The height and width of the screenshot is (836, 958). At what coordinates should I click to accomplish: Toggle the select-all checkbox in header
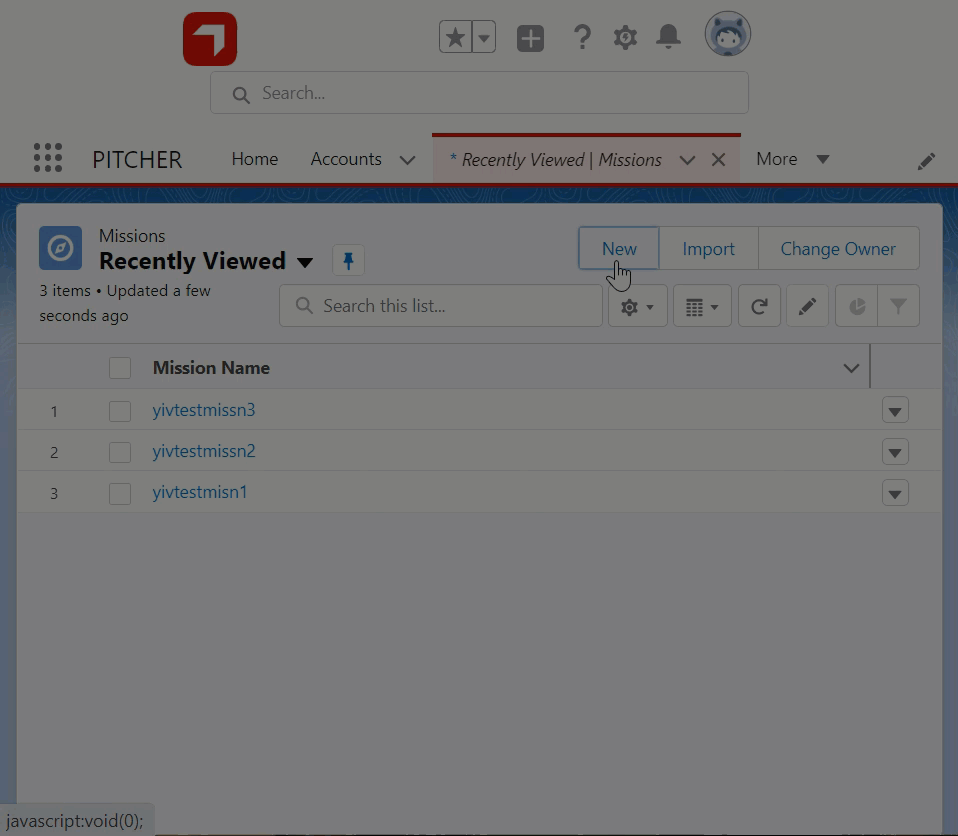[x=120, y=368]
